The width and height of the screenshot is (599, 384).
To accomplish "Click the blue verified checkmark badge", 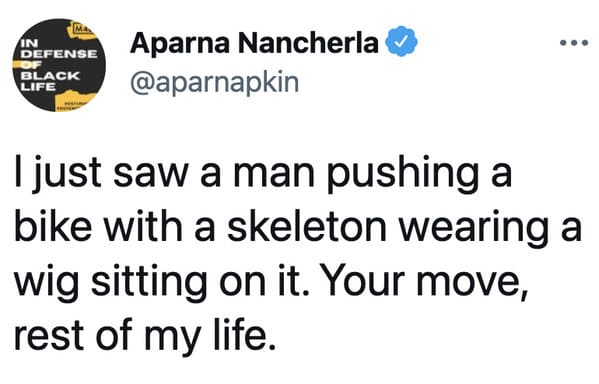I will pos(401,41).
